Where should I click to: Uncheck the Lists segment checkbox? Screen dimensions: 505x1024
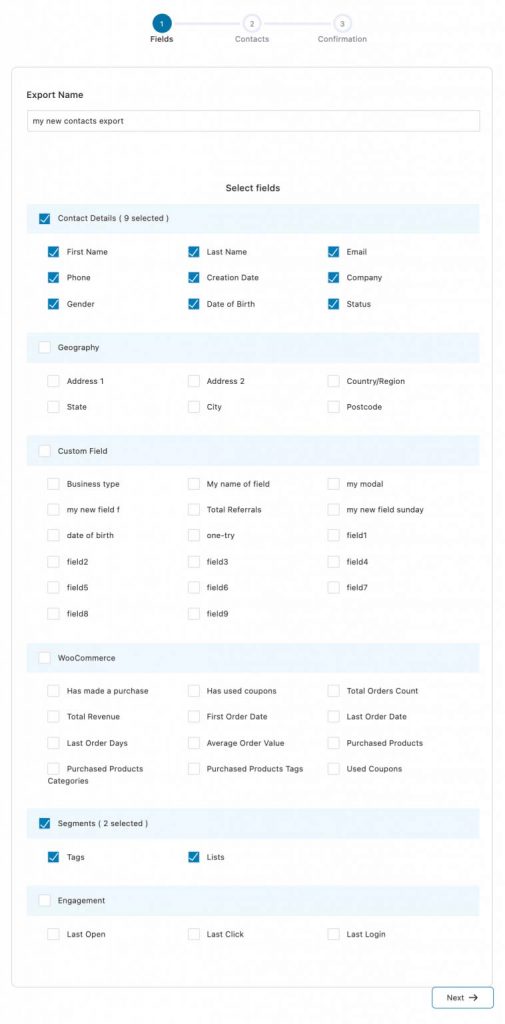pos(193,857)
